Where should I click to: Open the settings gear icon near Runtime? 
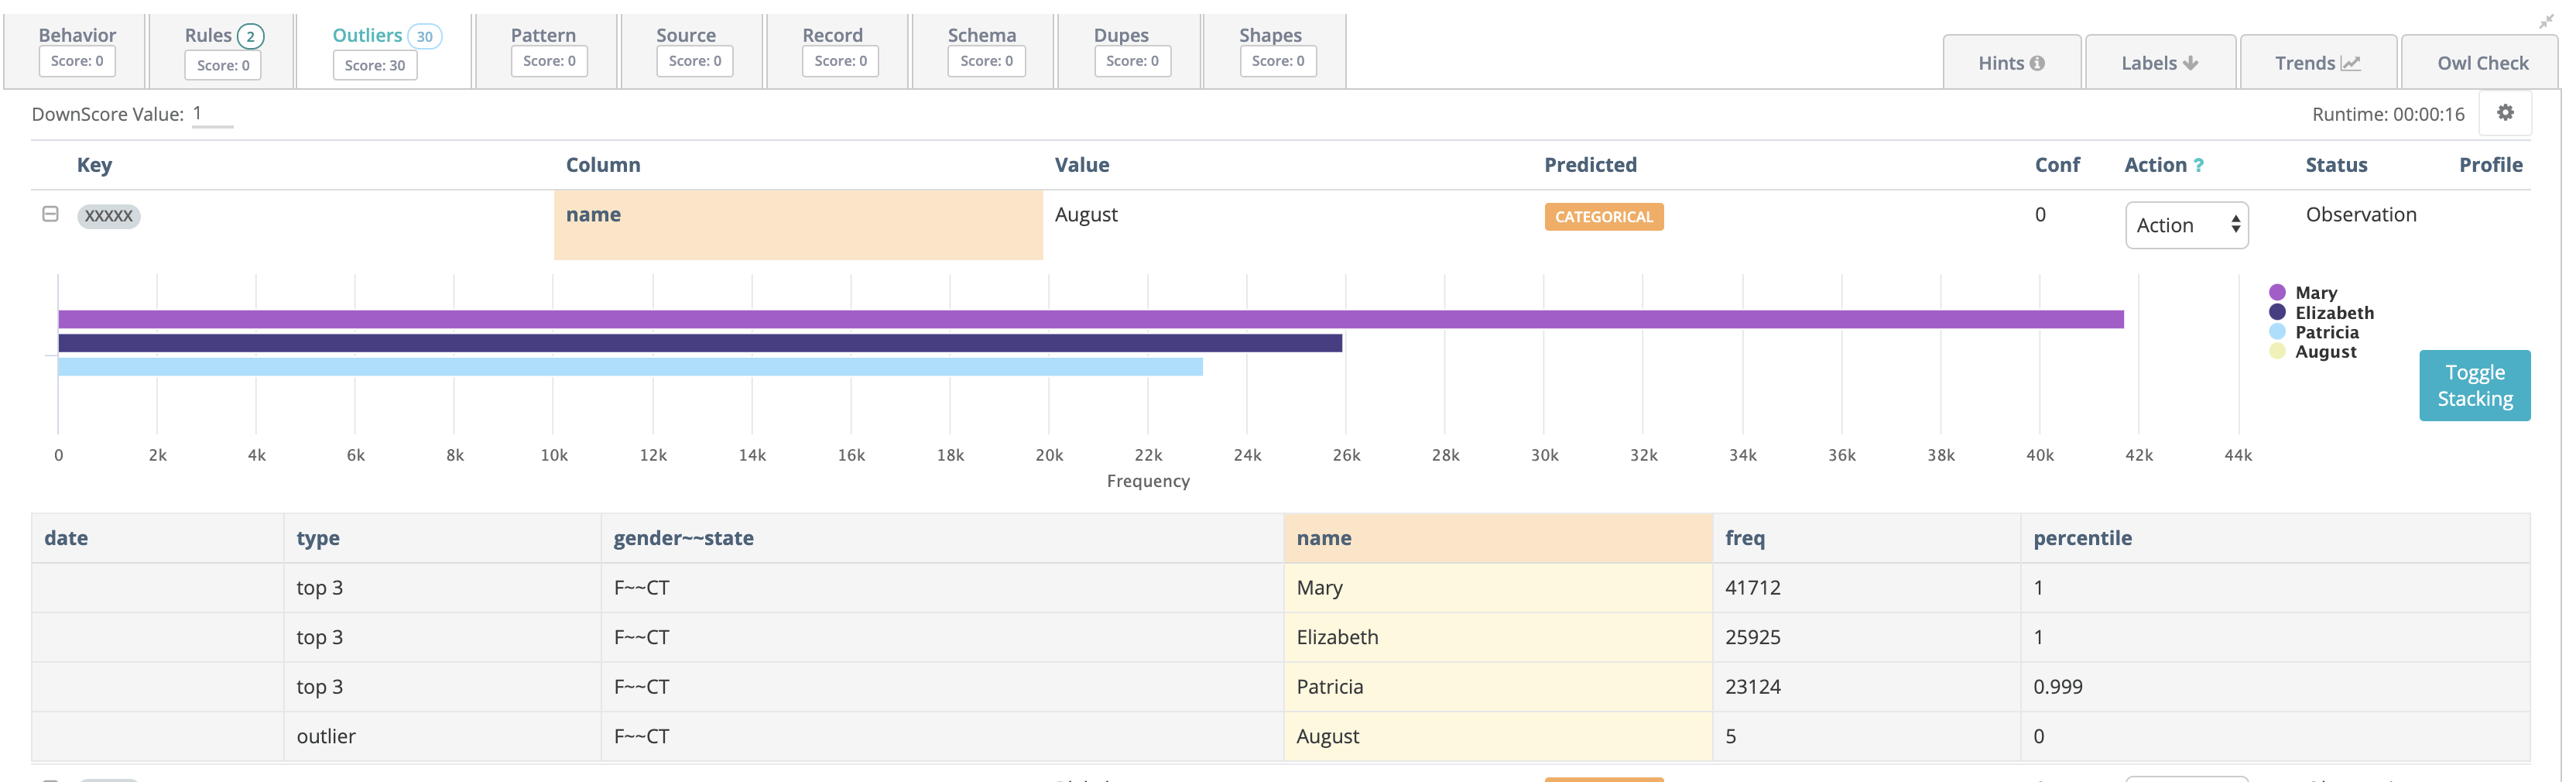tap(2504, 113)
